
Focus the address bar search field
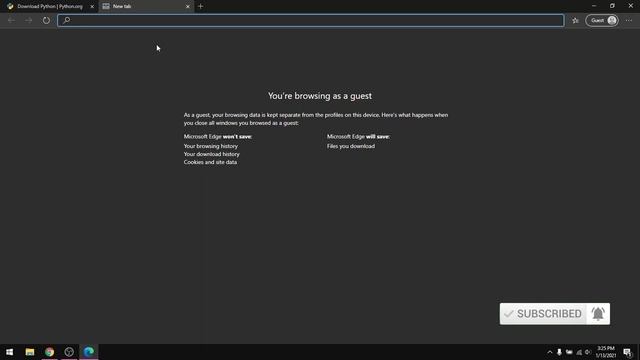click(311, 20)
